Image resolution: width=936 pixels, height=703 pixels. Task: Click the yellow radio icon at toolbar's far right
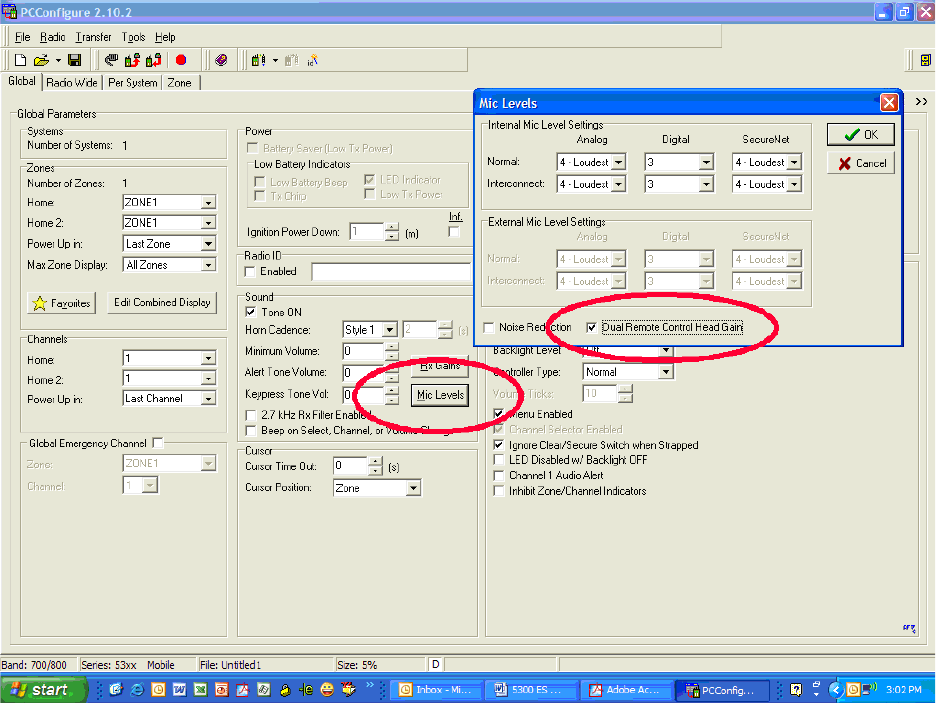(925, 60)
